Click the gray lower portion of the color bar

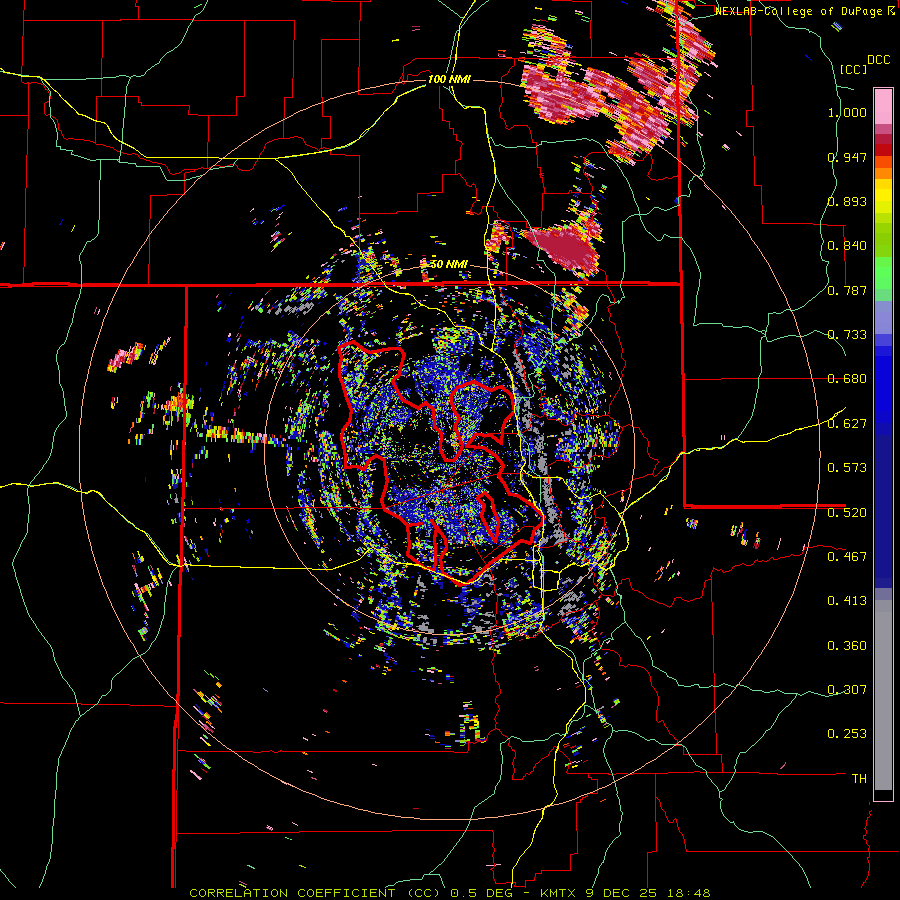tap(883, 695)
